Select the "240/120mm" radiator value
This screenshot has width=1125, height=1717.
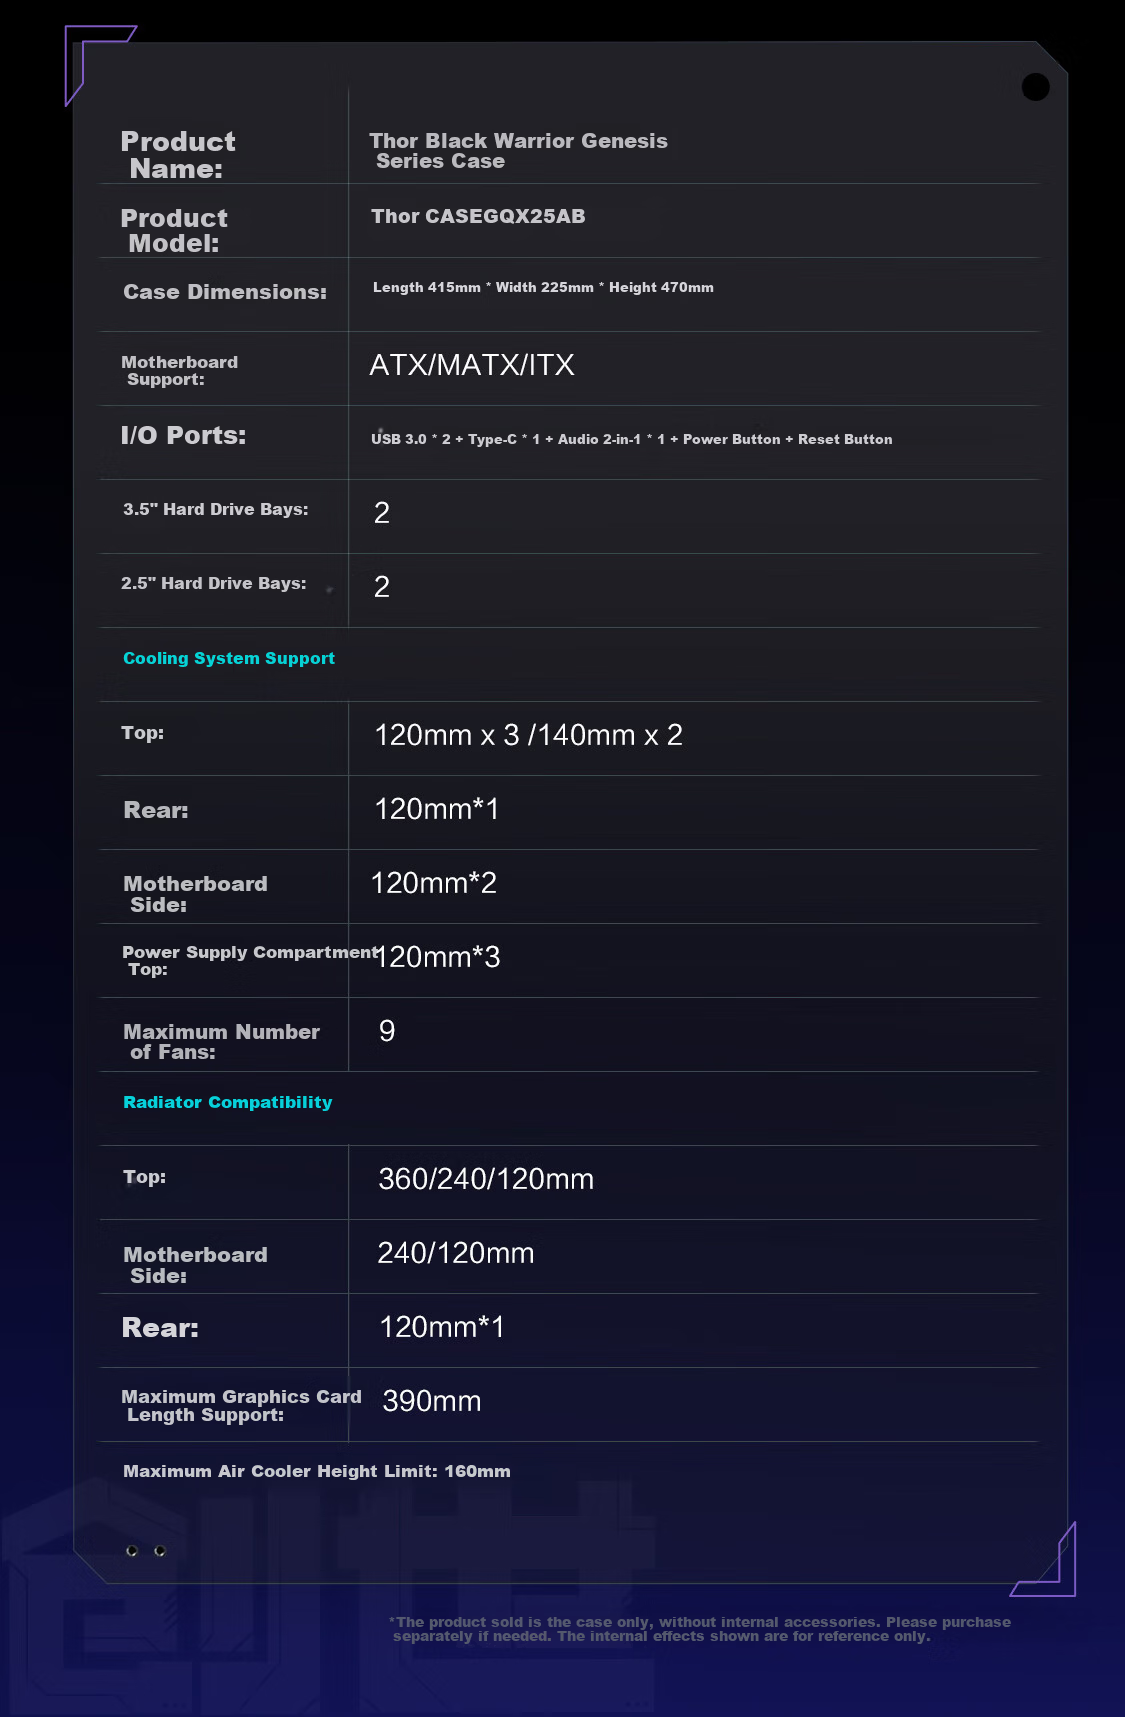pos(455,1253)
